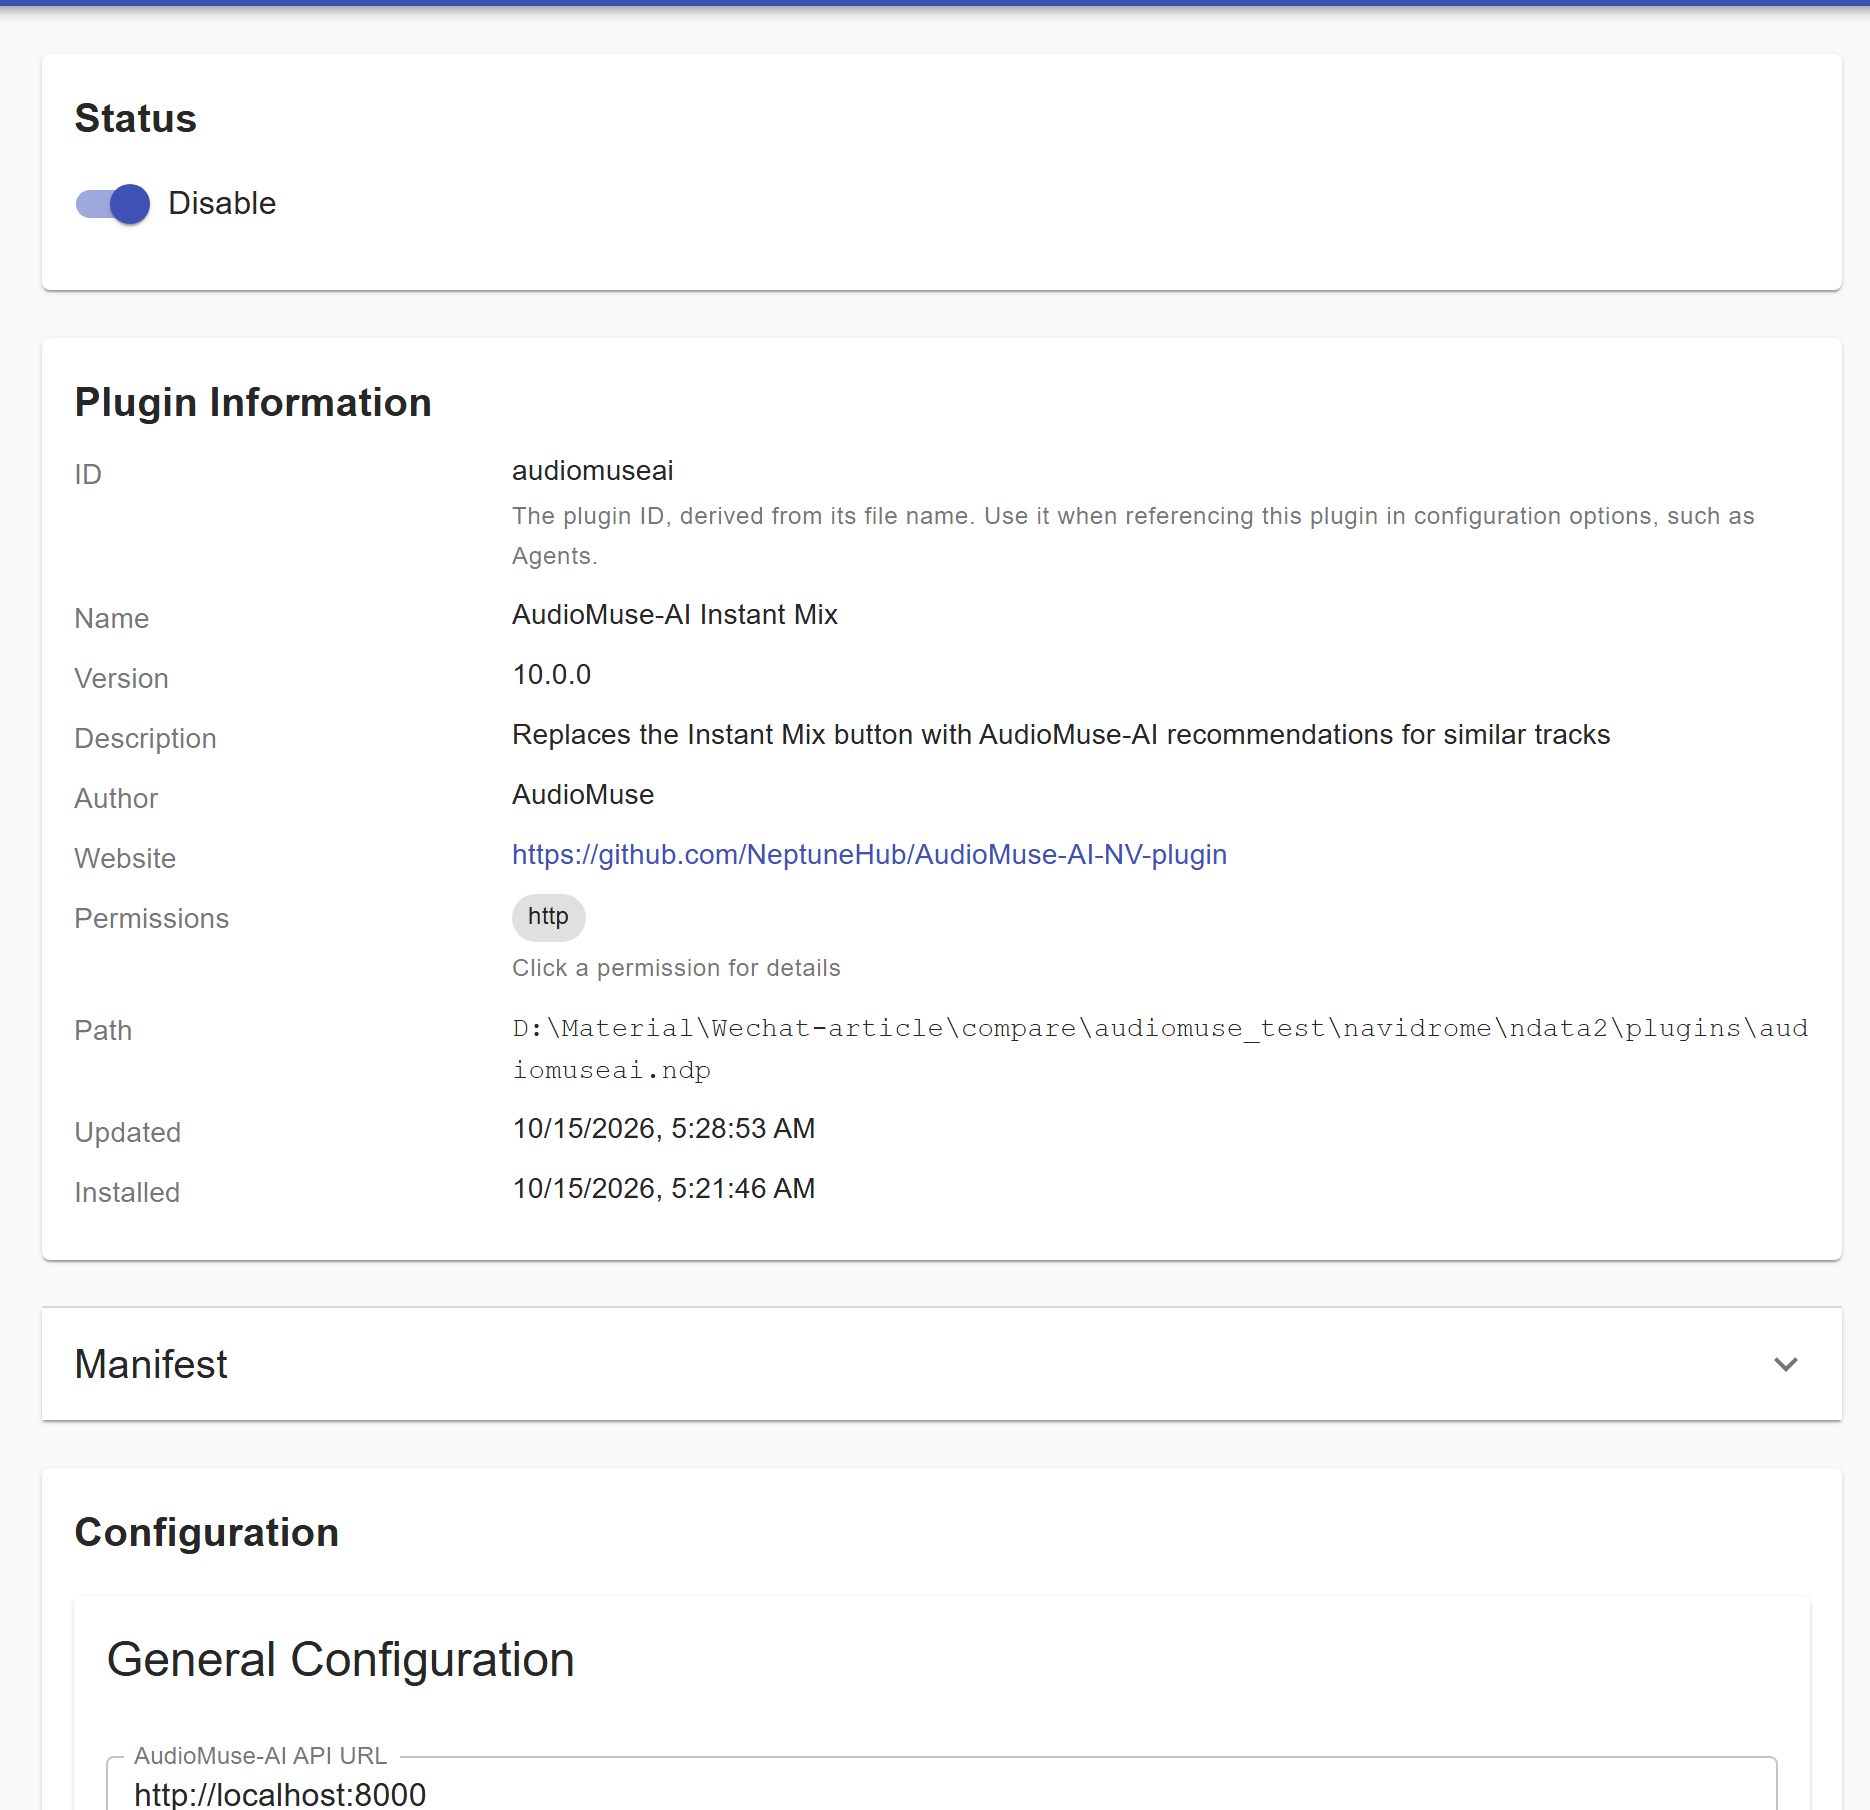Click the Installed timestamp 5:21:46 AM

[x=663, y=1189]
